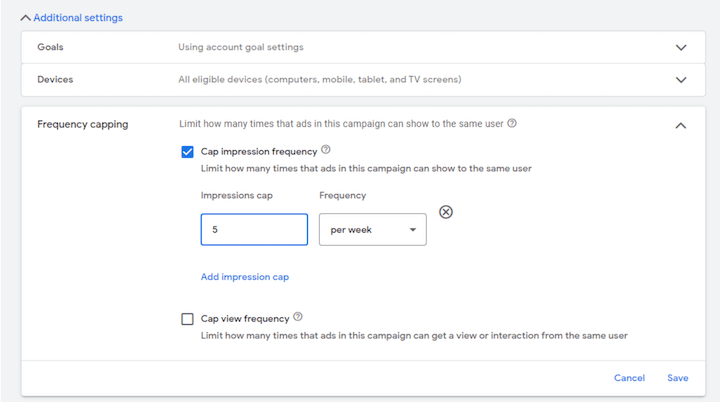Screen dimensions: 720x402
Task: Collapse the Frequency capping section chevron
Action: coord(681,125)
